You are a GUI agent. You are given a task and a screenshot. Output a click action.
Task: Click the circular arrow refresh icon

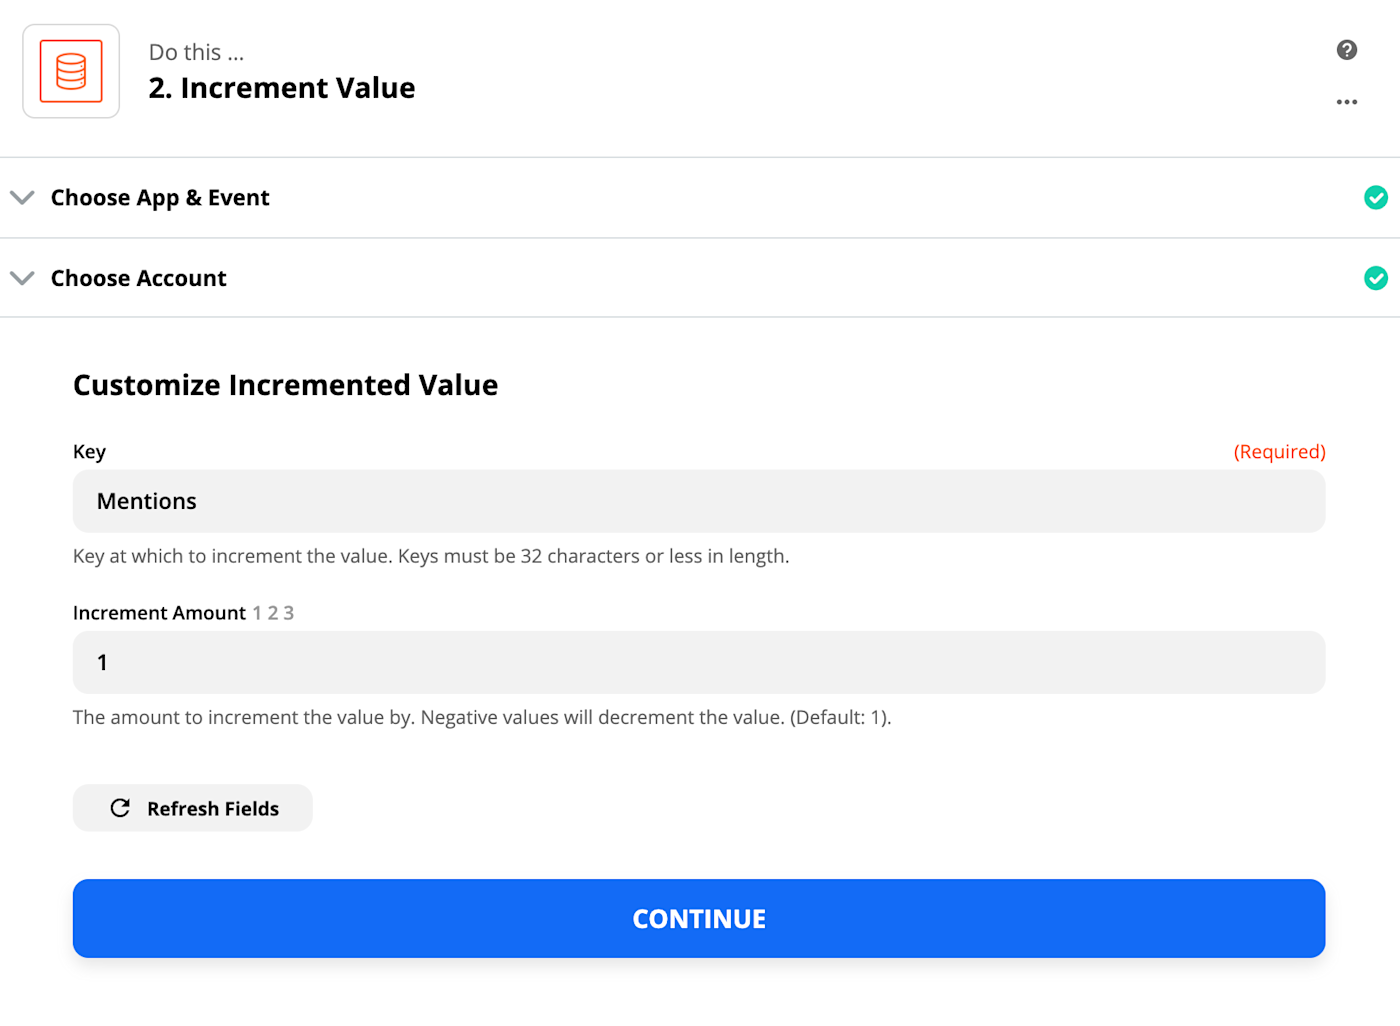[120, 808]
